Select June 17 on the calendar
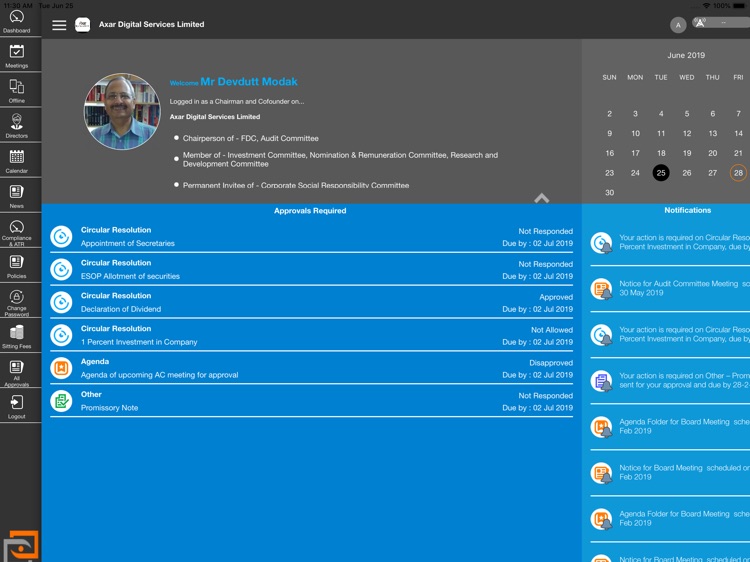Image resolution: width=750 pixels, height=562 pixels. [x=635, y=153]
